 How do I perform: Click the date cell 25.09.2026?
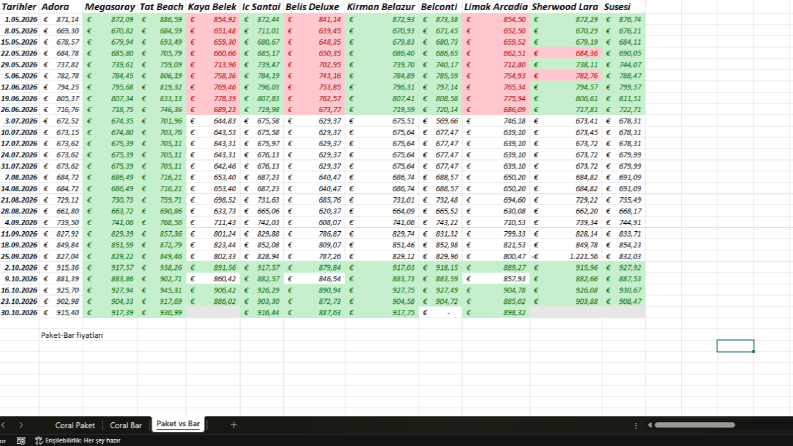pyautogui.click(x=20, y=256)
